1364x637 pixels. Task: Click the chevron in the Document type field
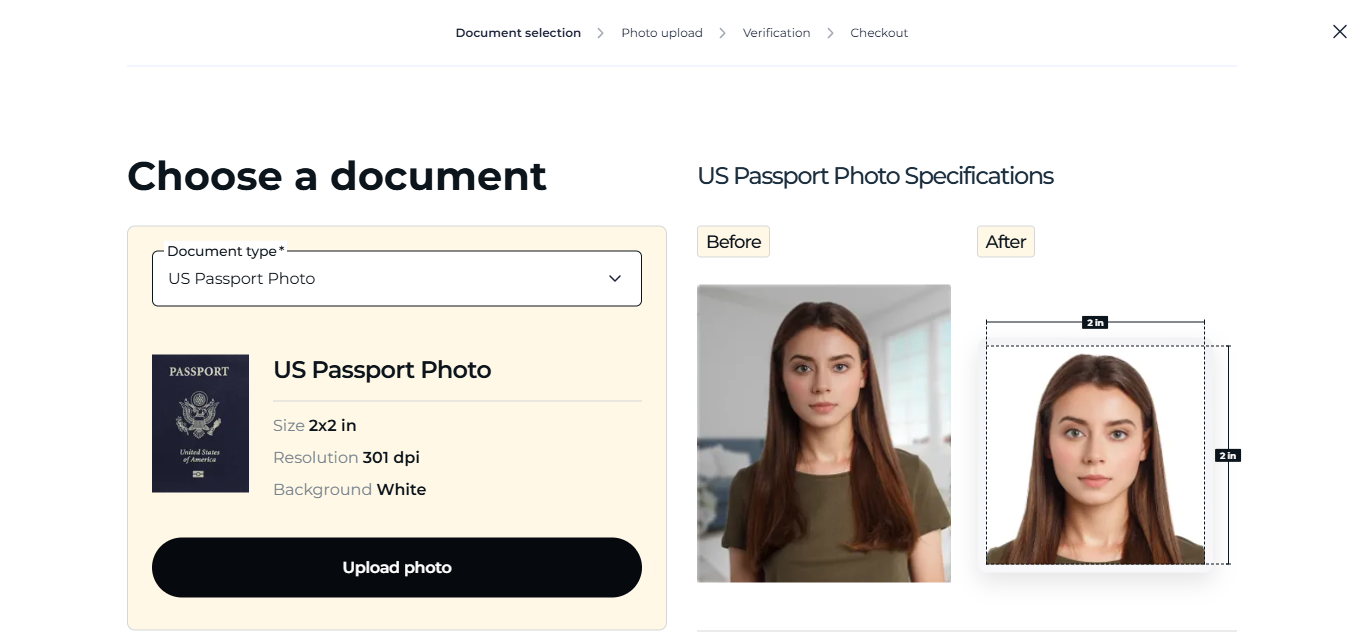pos(615,278)
